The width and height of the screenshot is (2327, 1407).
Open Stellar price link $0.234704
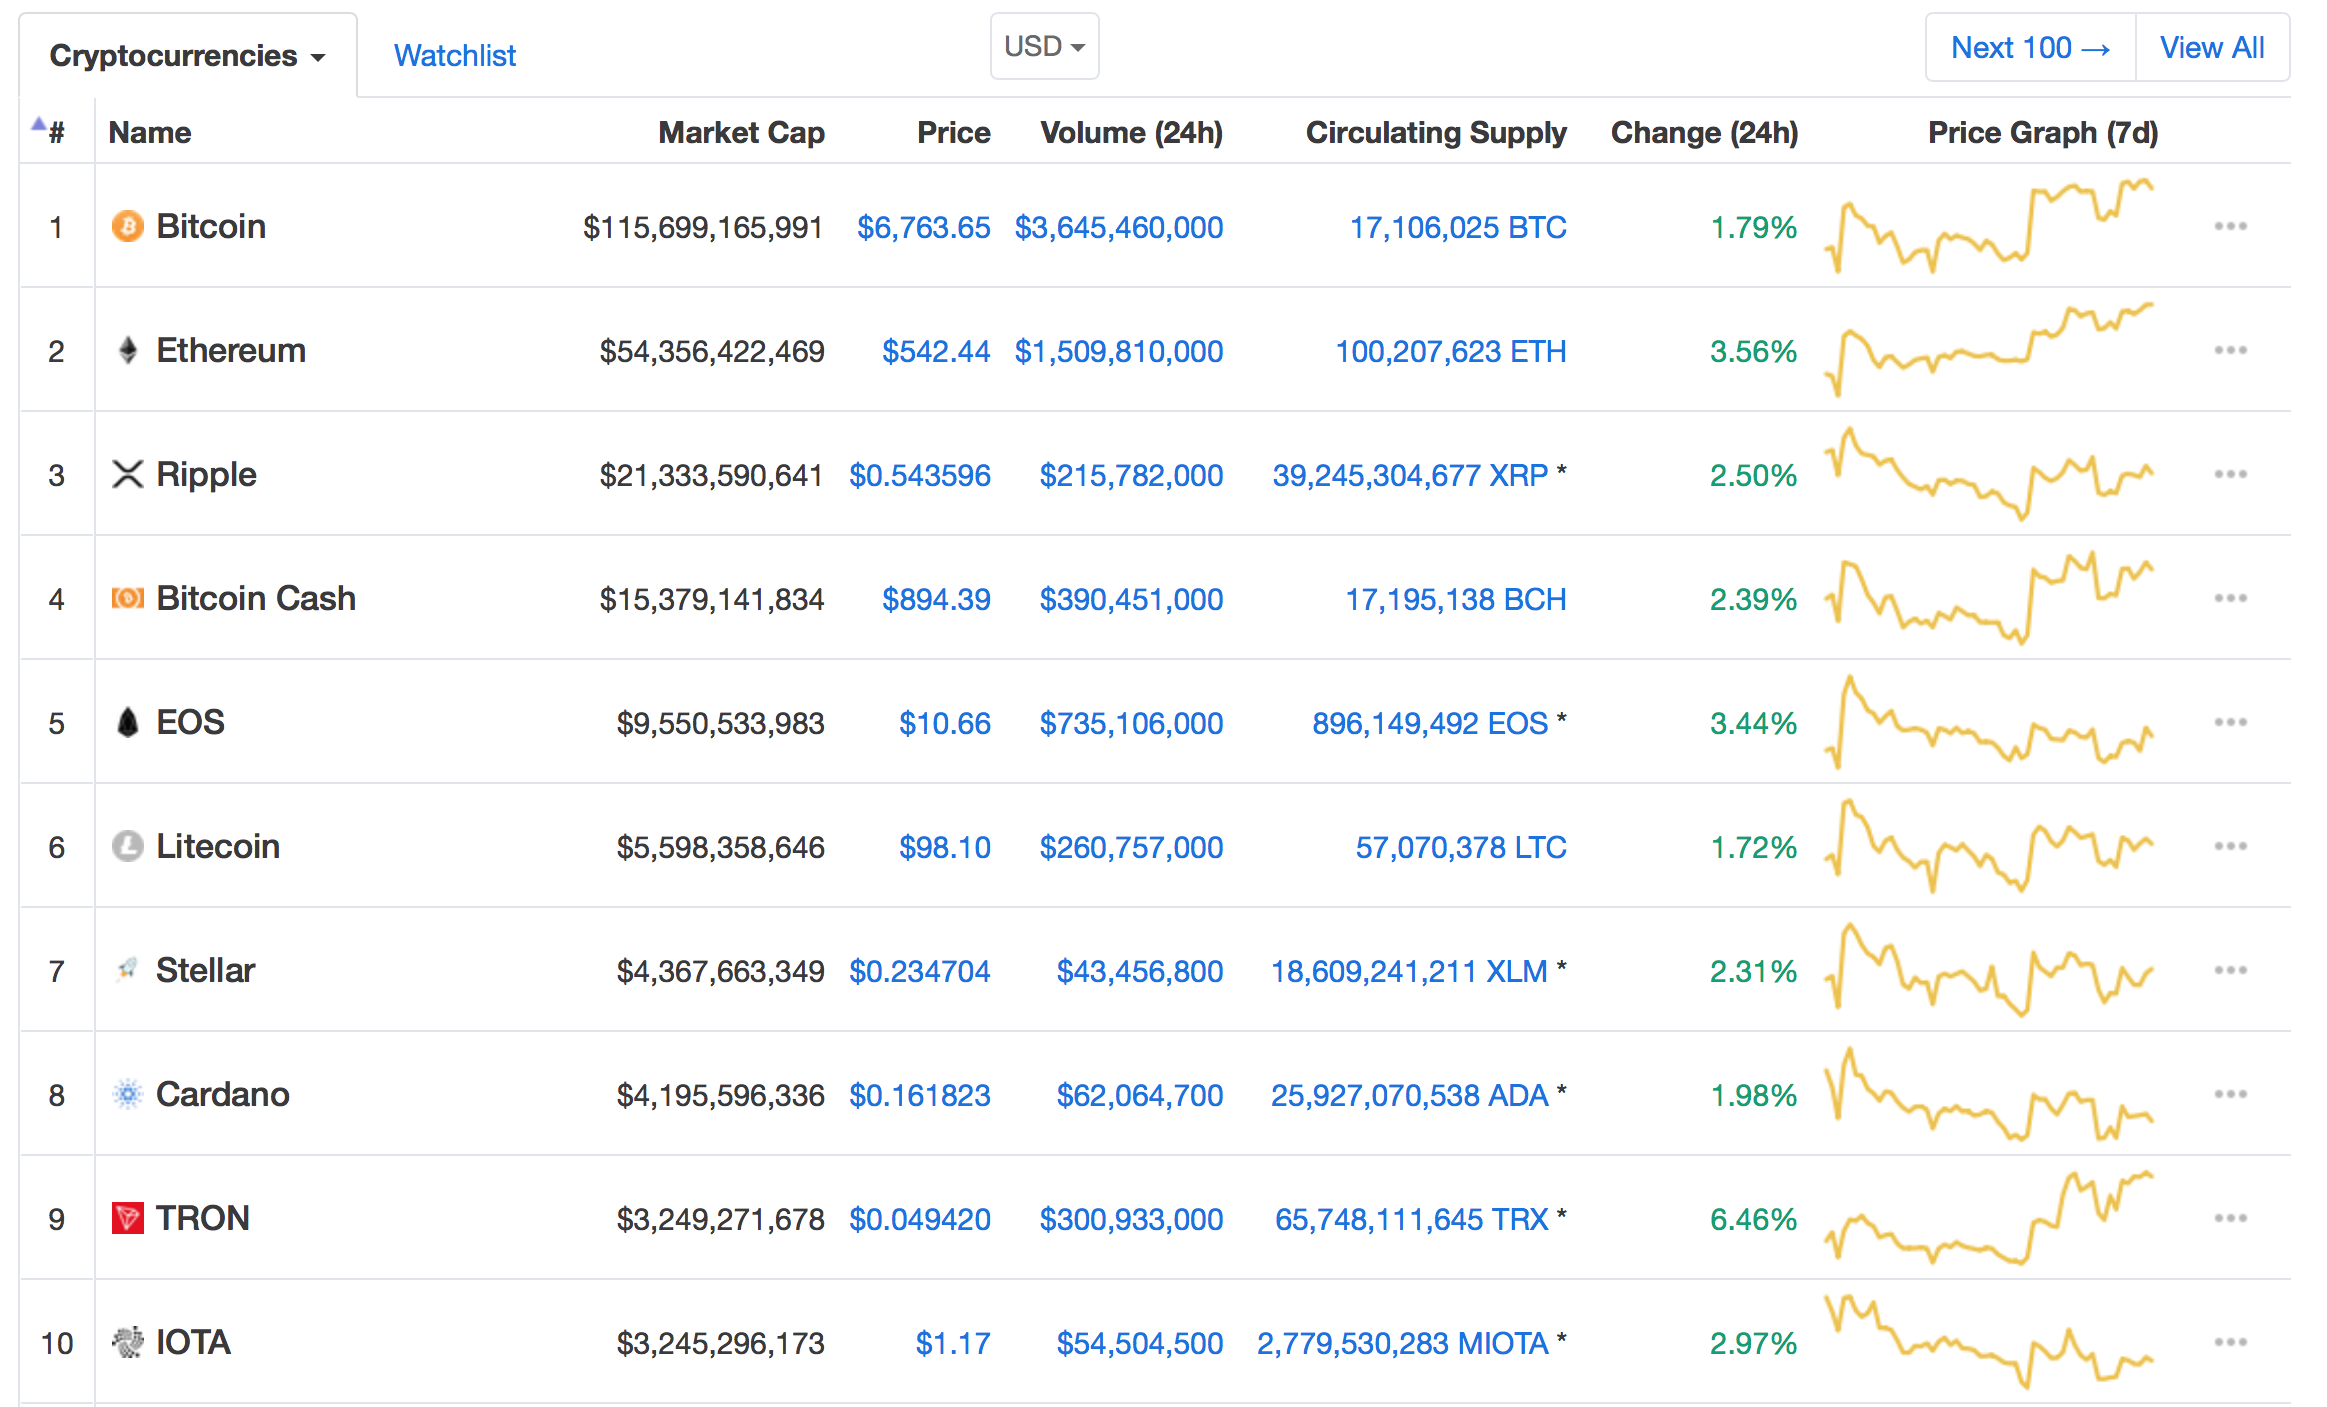[x=919, y=971]
